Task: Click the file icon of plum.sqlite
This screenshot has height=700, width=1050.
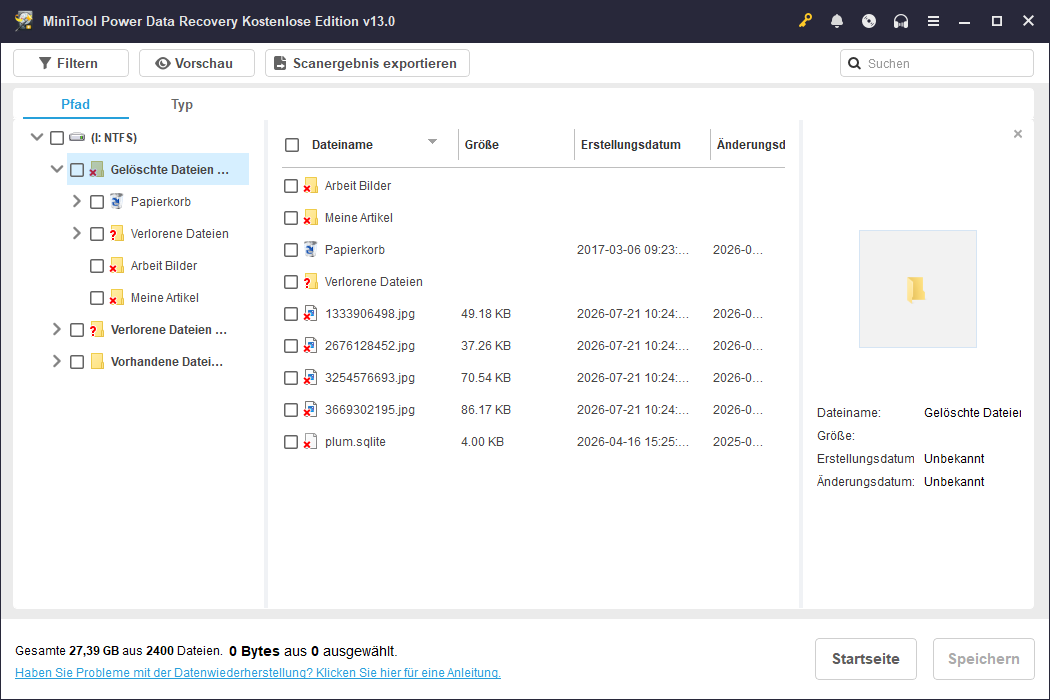Action: (310, 441)
